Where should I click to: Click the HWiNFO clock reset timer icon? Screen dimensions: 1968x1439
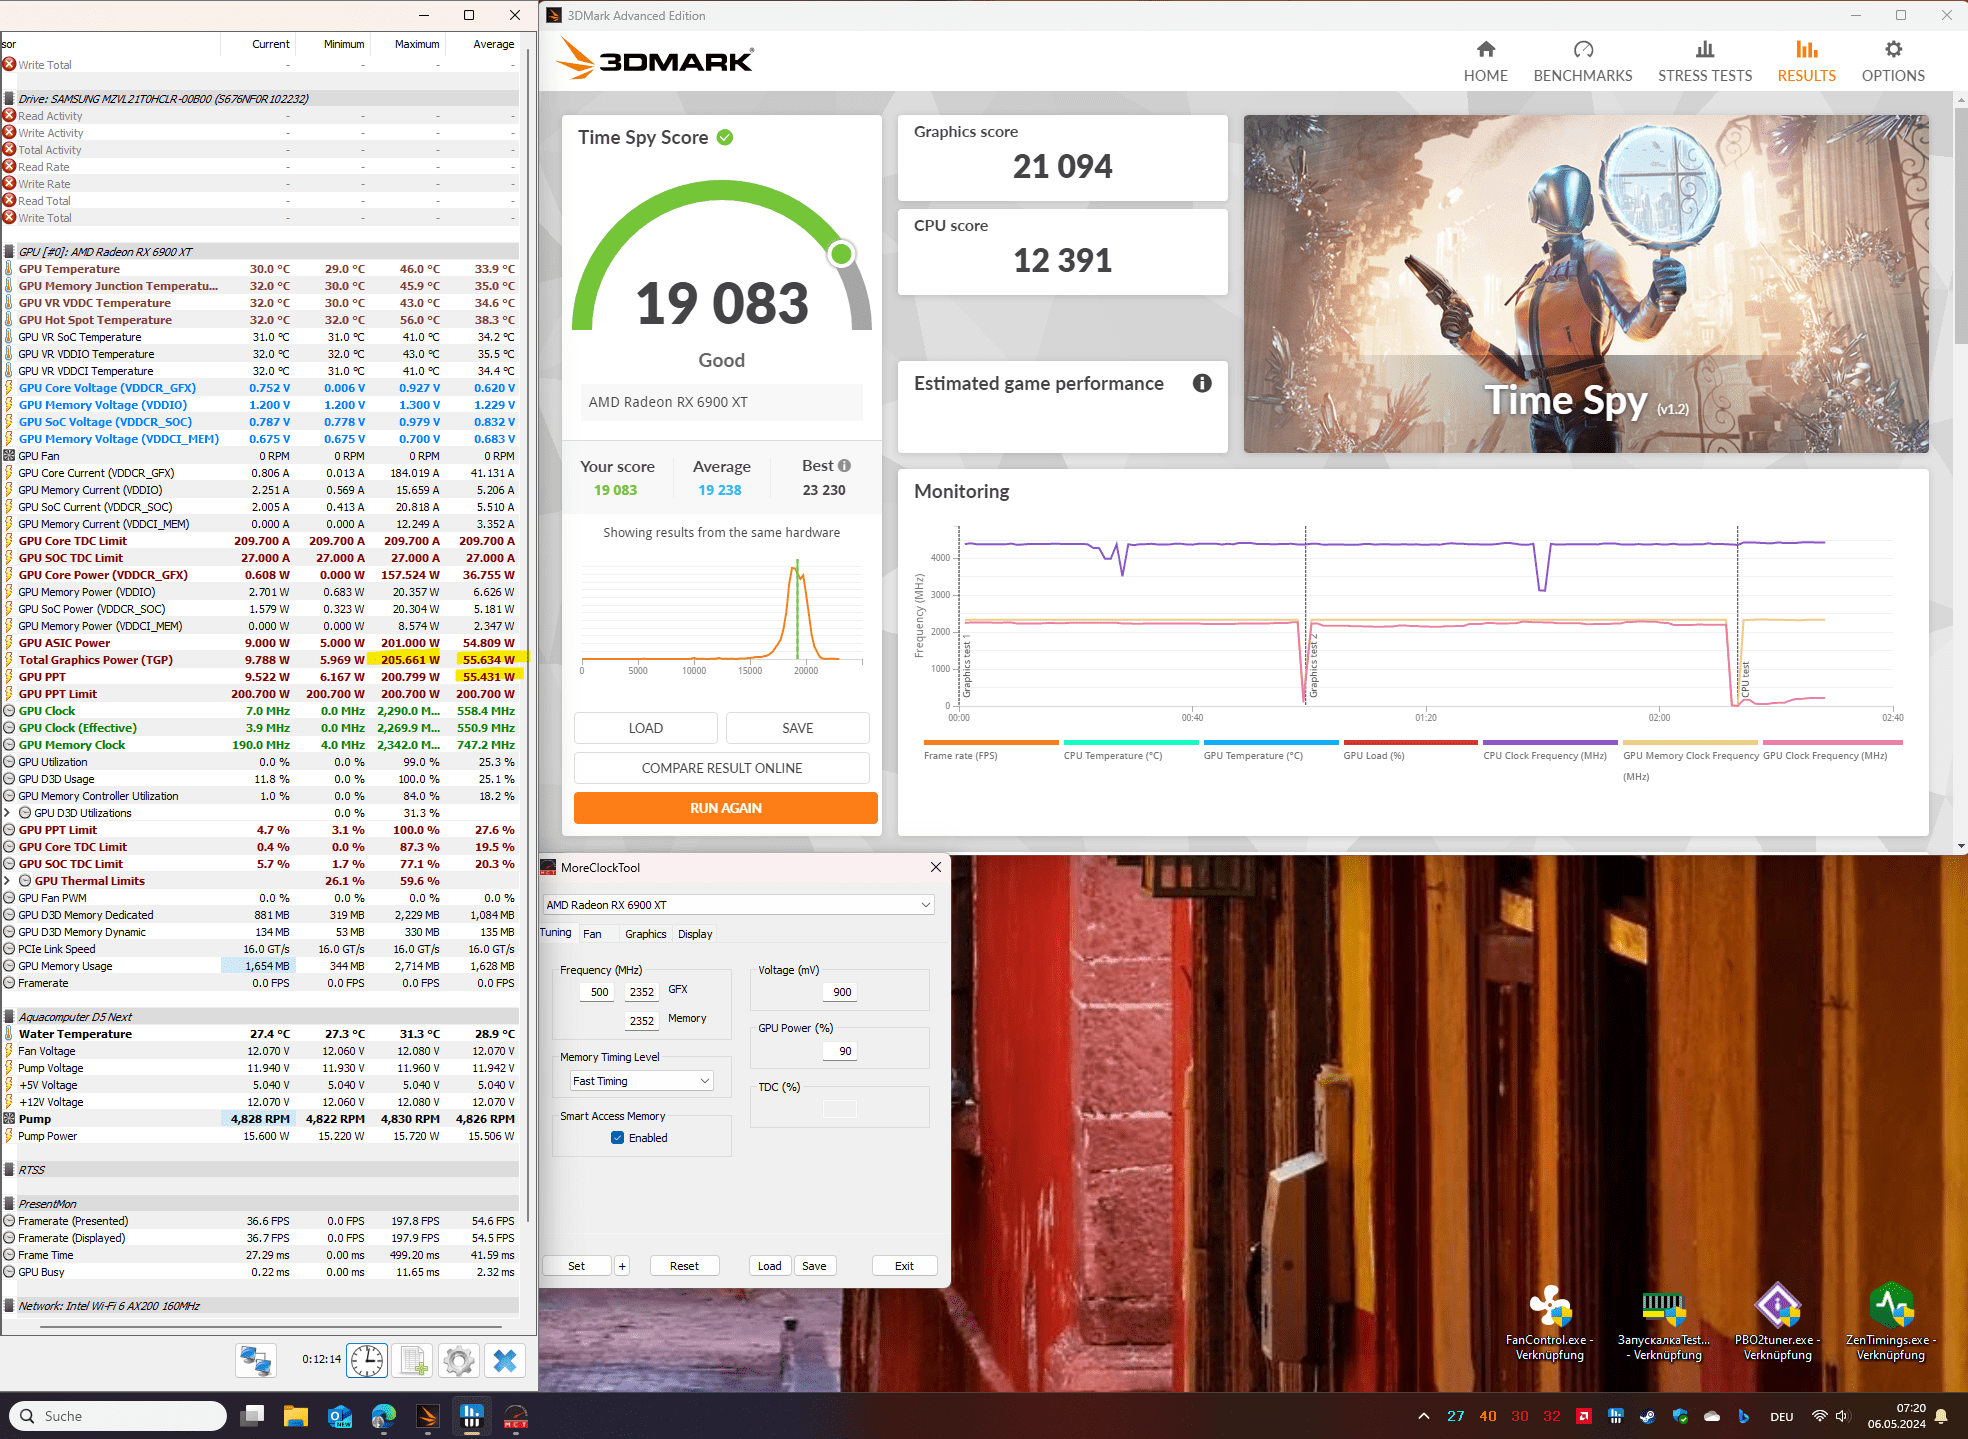coord(367,1360)
